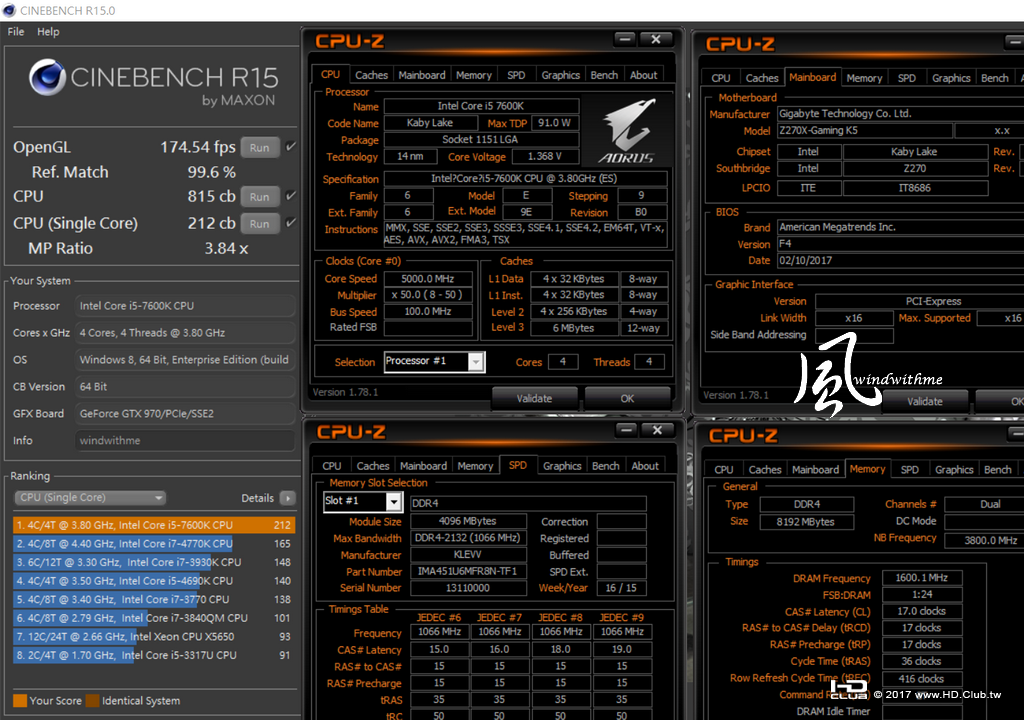
Task: Toggle the CPU test checkbox
Action: coord(291,196)
